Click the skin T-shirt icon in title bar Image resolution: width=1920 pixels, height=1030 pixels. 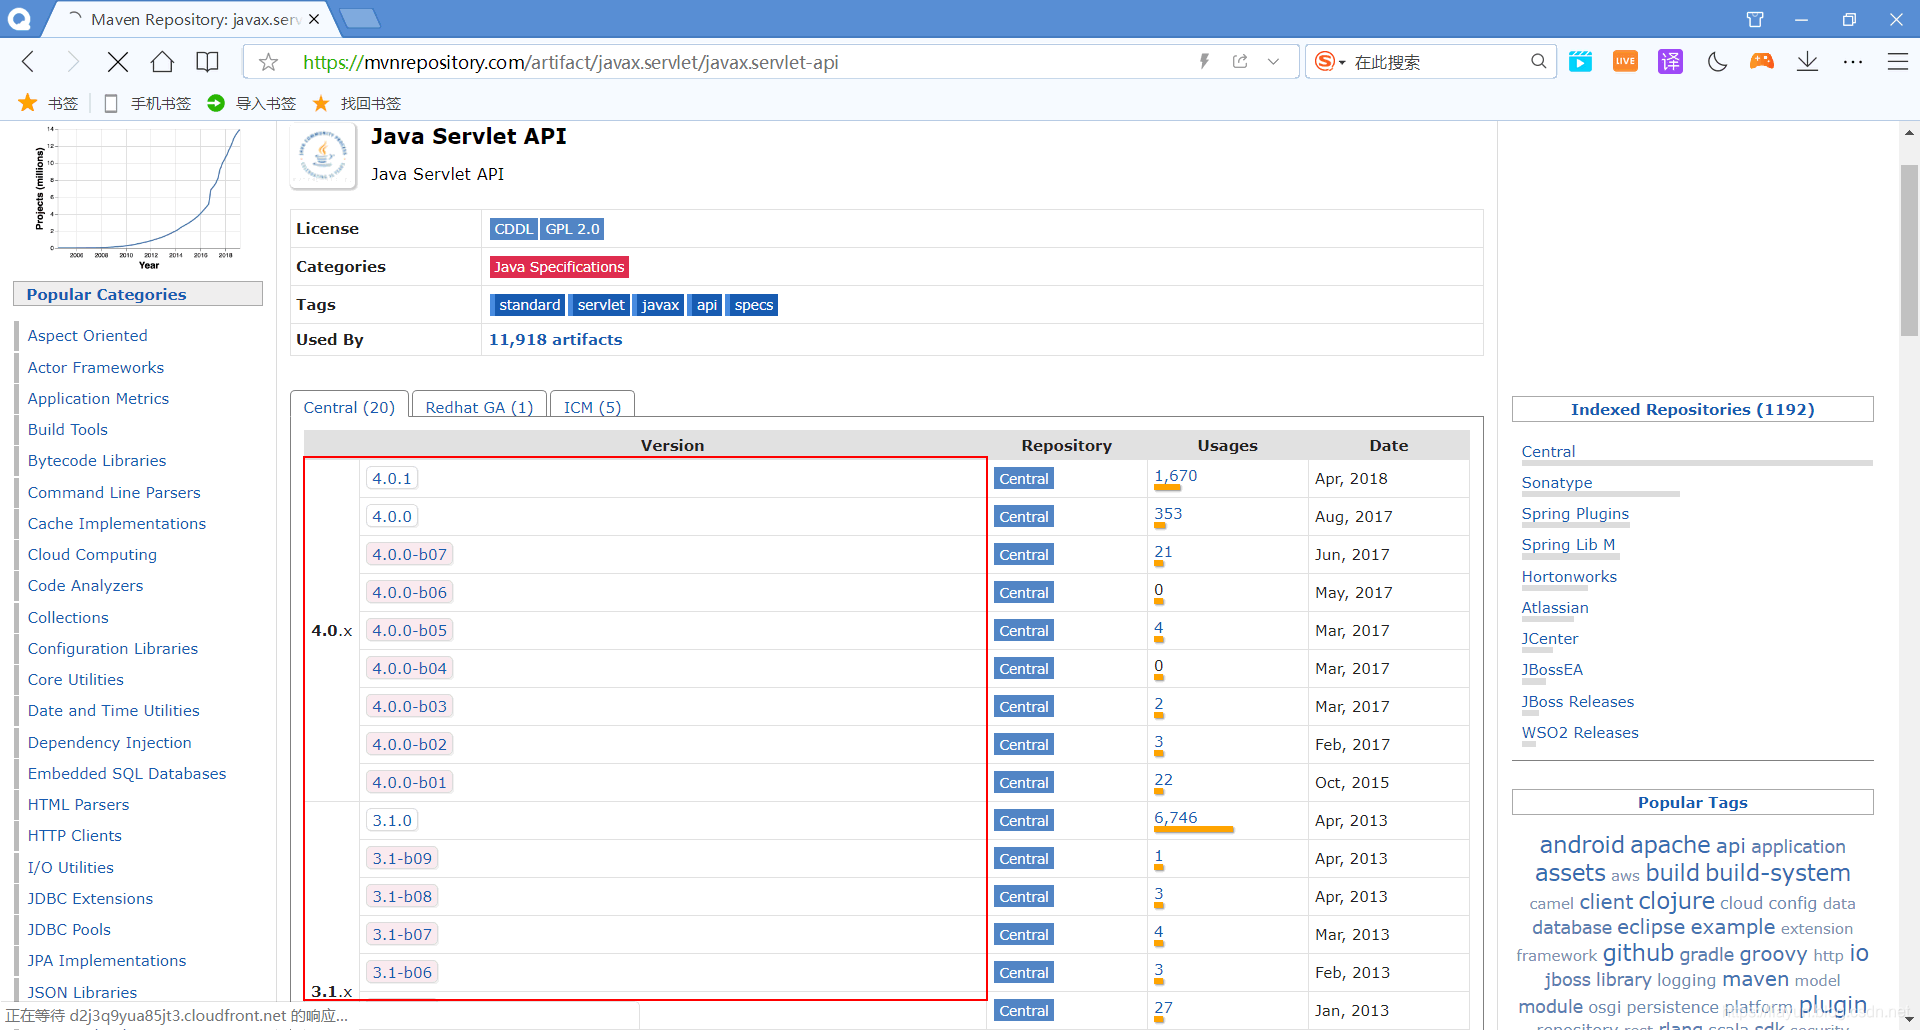pos(1755,19)
